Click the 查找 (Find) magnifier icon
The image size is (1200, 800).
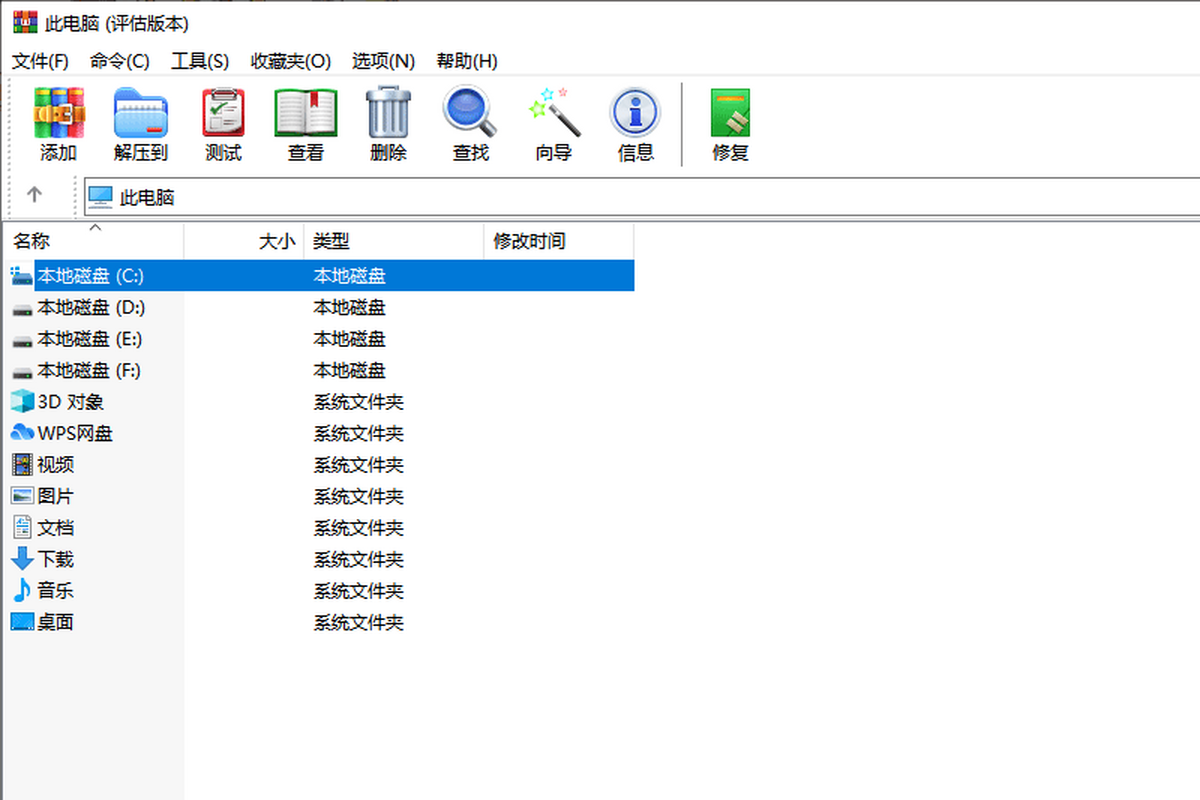470,112
